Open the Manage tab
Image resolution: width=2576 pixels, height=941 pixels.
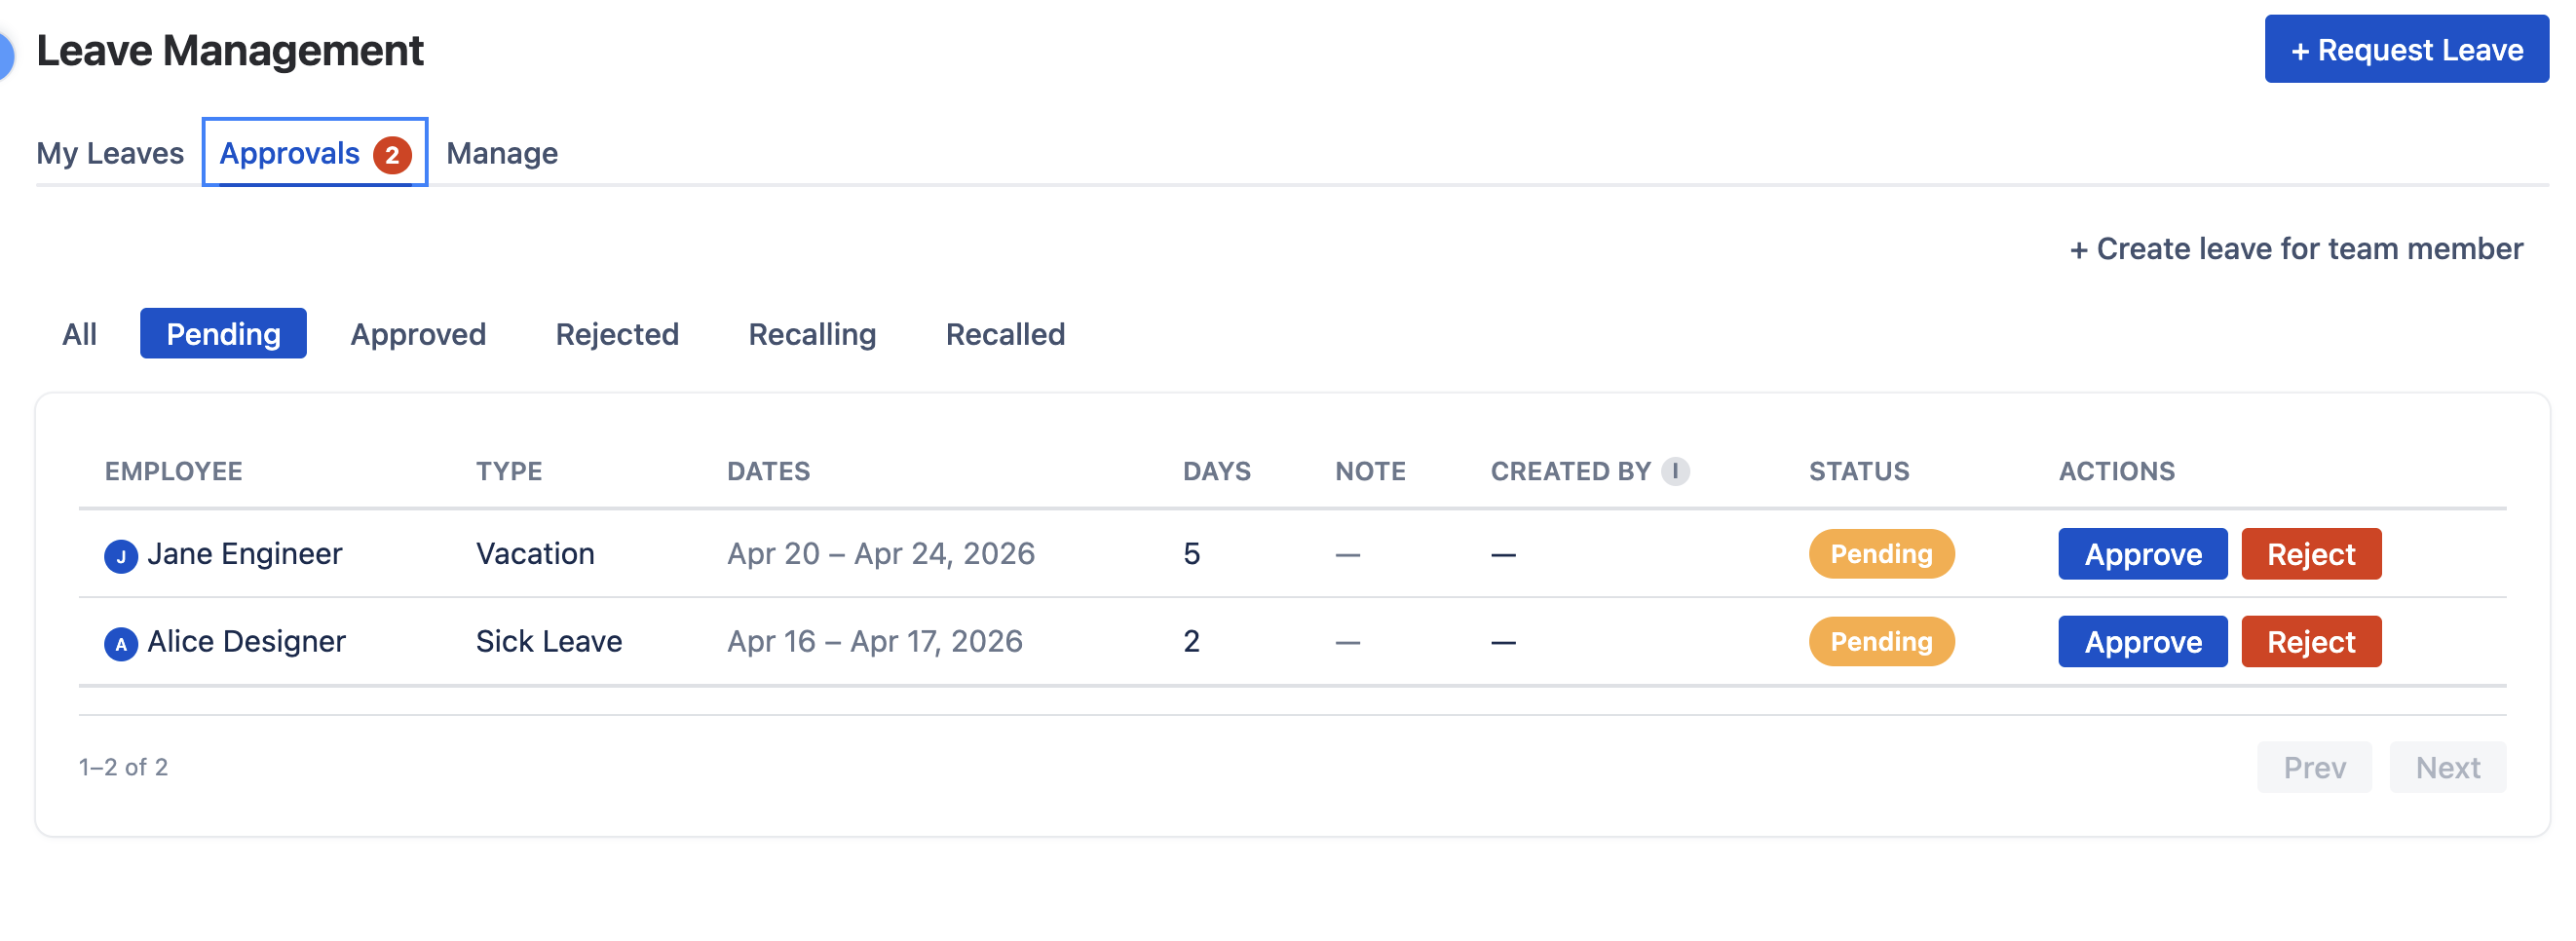pos(503,153)
